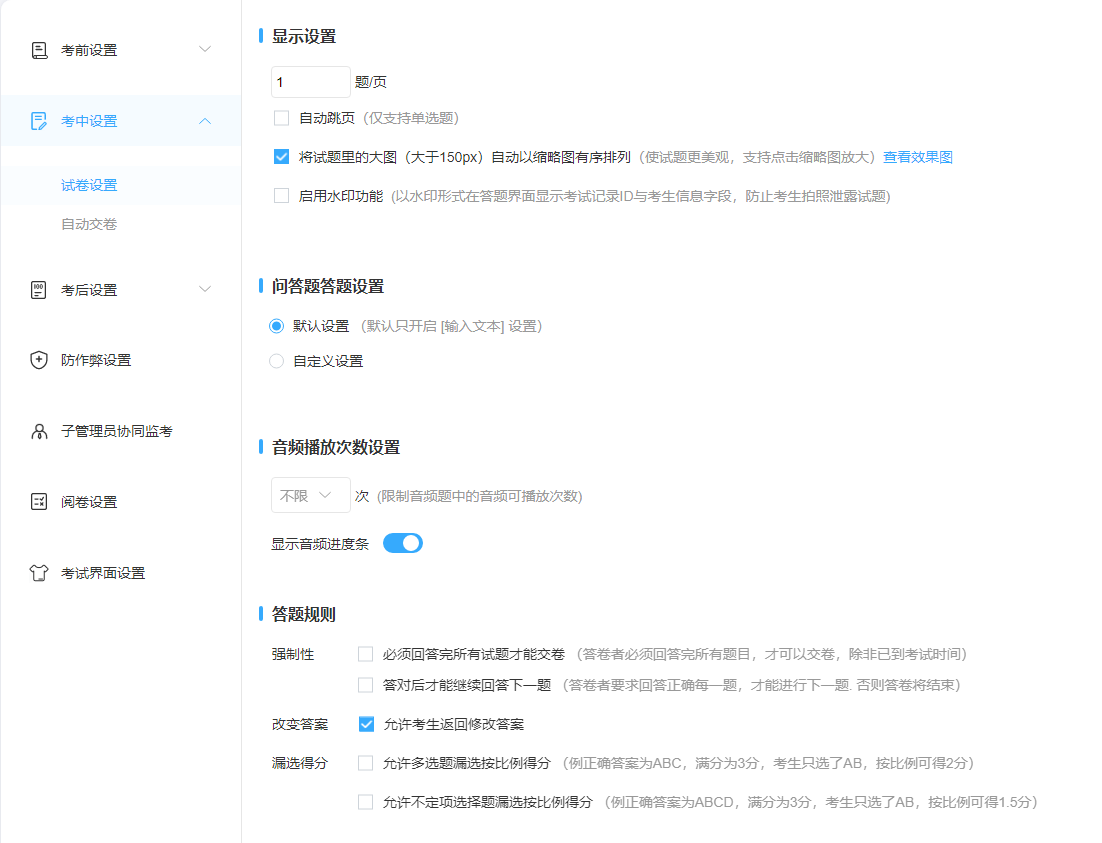The width and height of the screenshot is (1102, 843).
Task: Click the 考后设置 sidebar icon
Action: point(40,289)
